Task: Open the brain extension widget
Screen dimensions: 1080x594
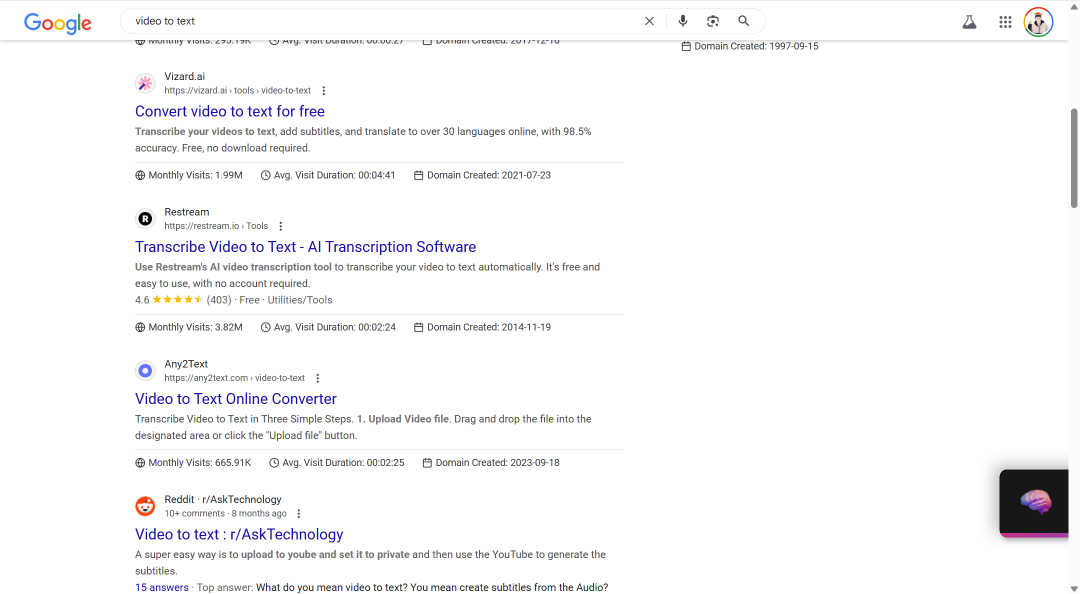Action: pos(1035,503)
